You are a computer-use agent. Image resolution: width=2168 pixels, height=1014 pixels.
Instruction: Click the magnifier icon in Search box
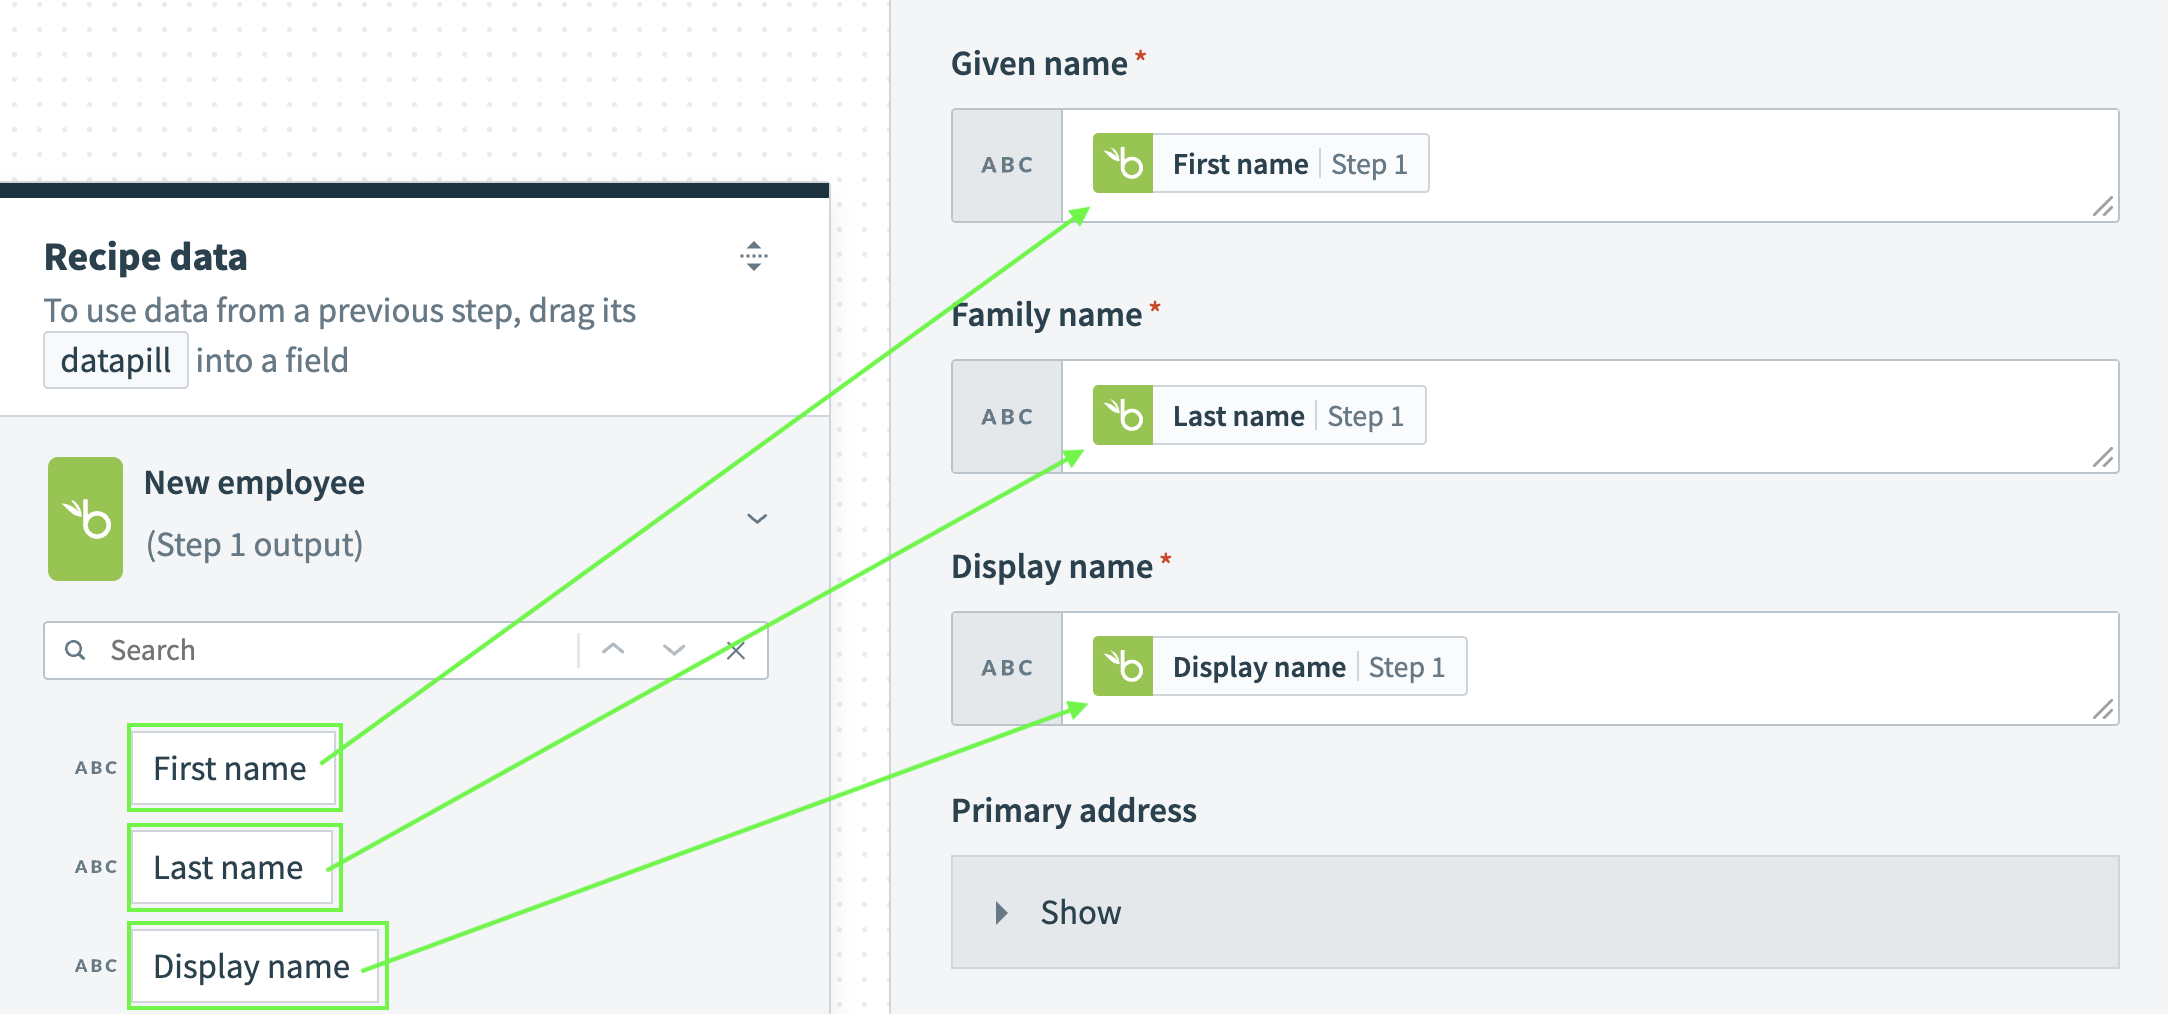tap(75, 651)
